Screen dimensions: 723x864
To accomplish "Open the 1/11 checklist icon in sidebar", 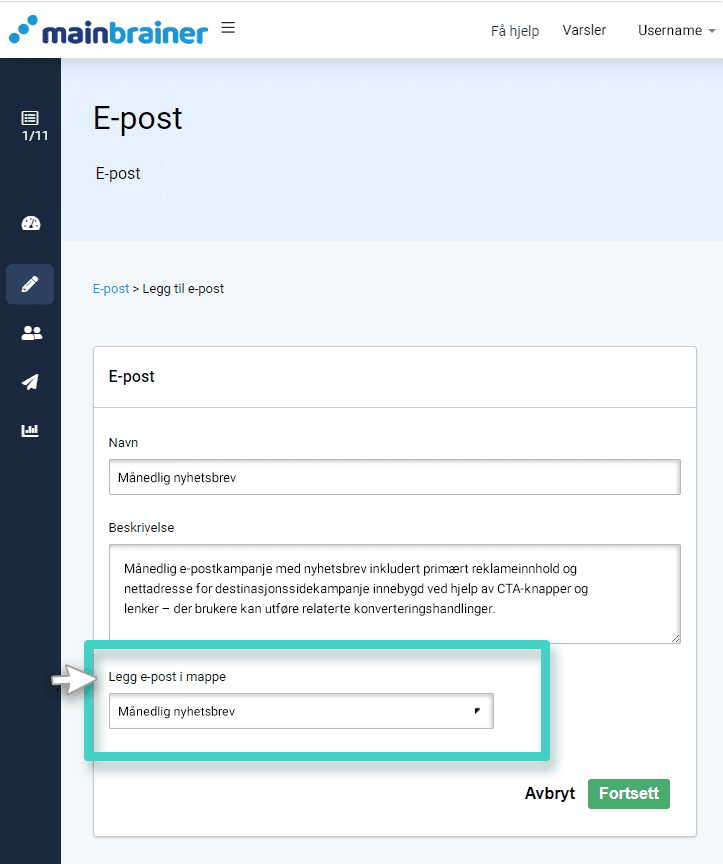I will pyautogui.click(x=30, y=125).
